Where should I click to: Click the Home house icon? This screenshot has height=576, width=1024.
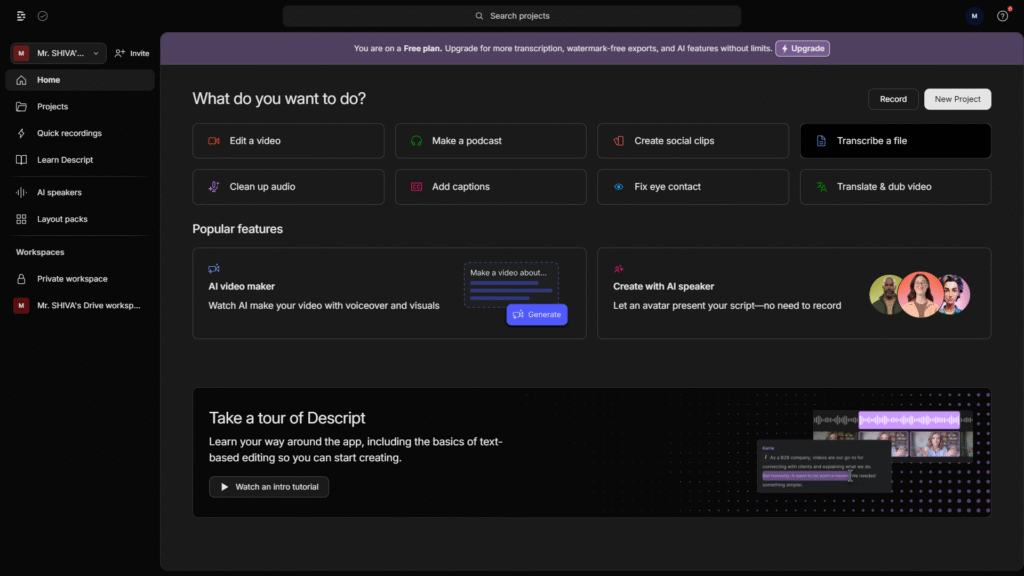point(22,80)
